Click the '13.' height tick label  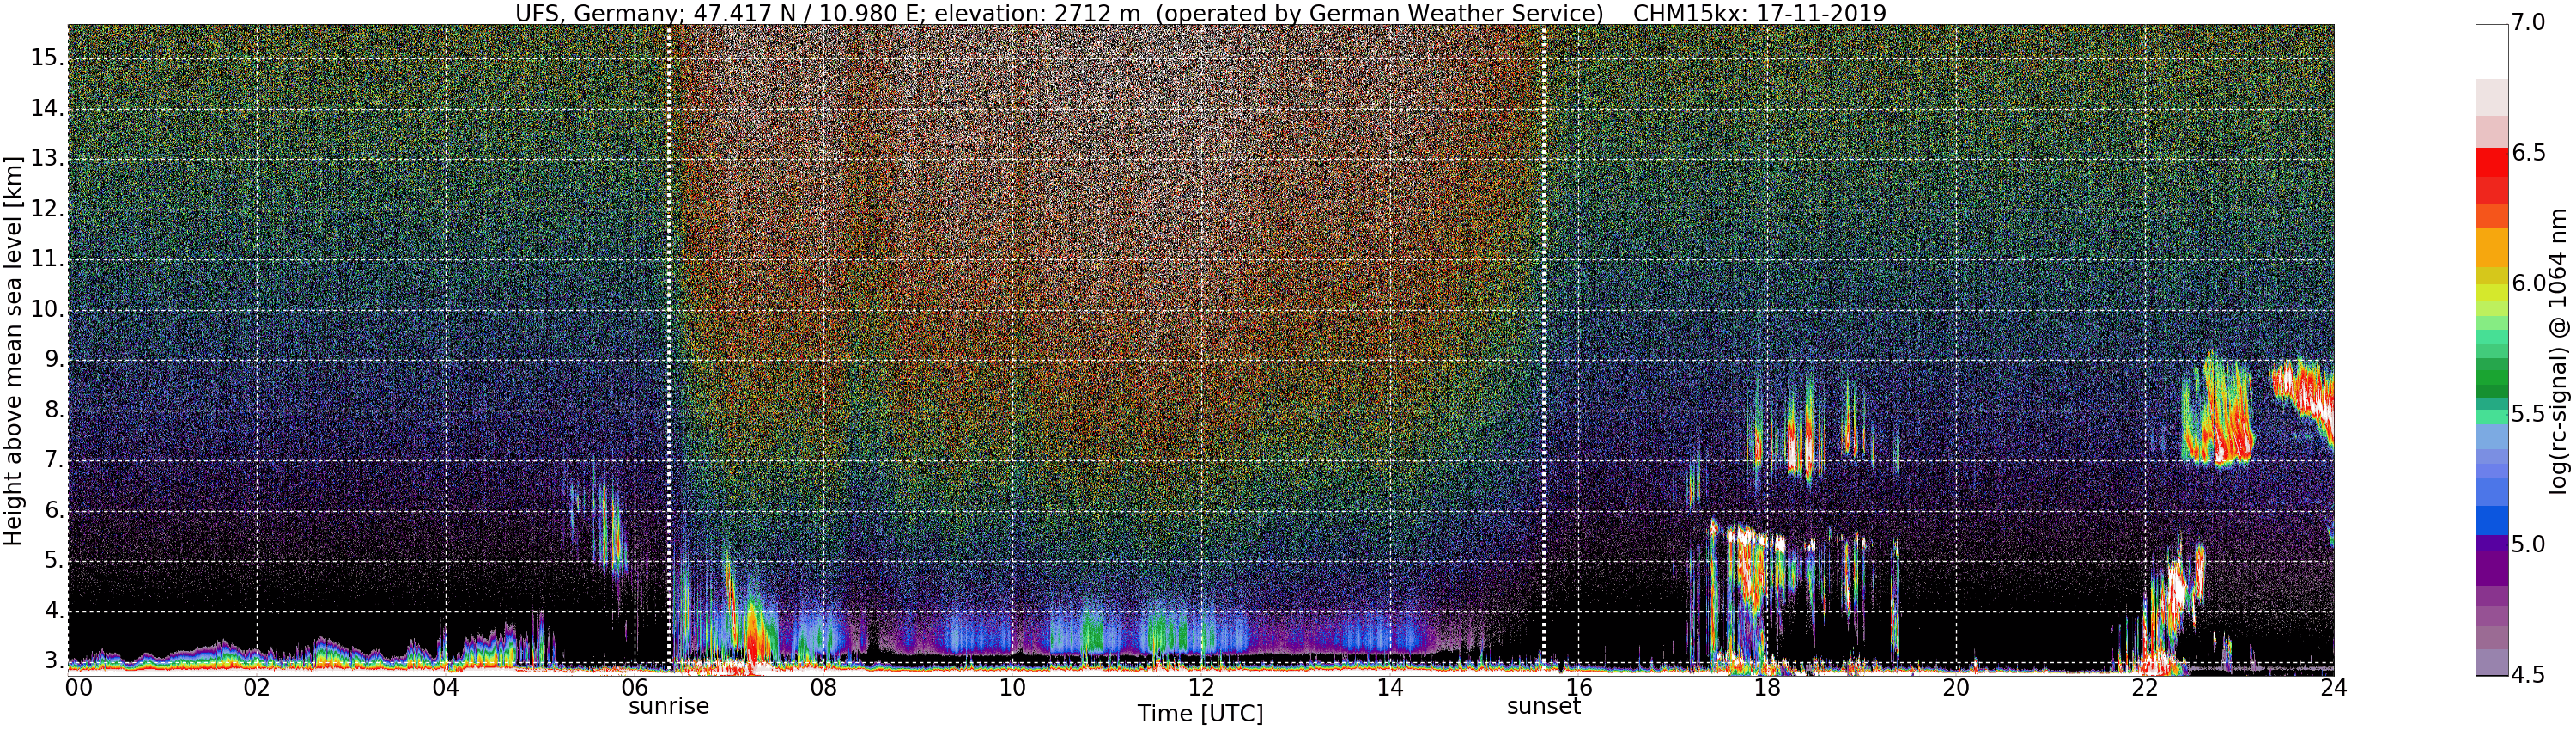click(x=47, y=158)
